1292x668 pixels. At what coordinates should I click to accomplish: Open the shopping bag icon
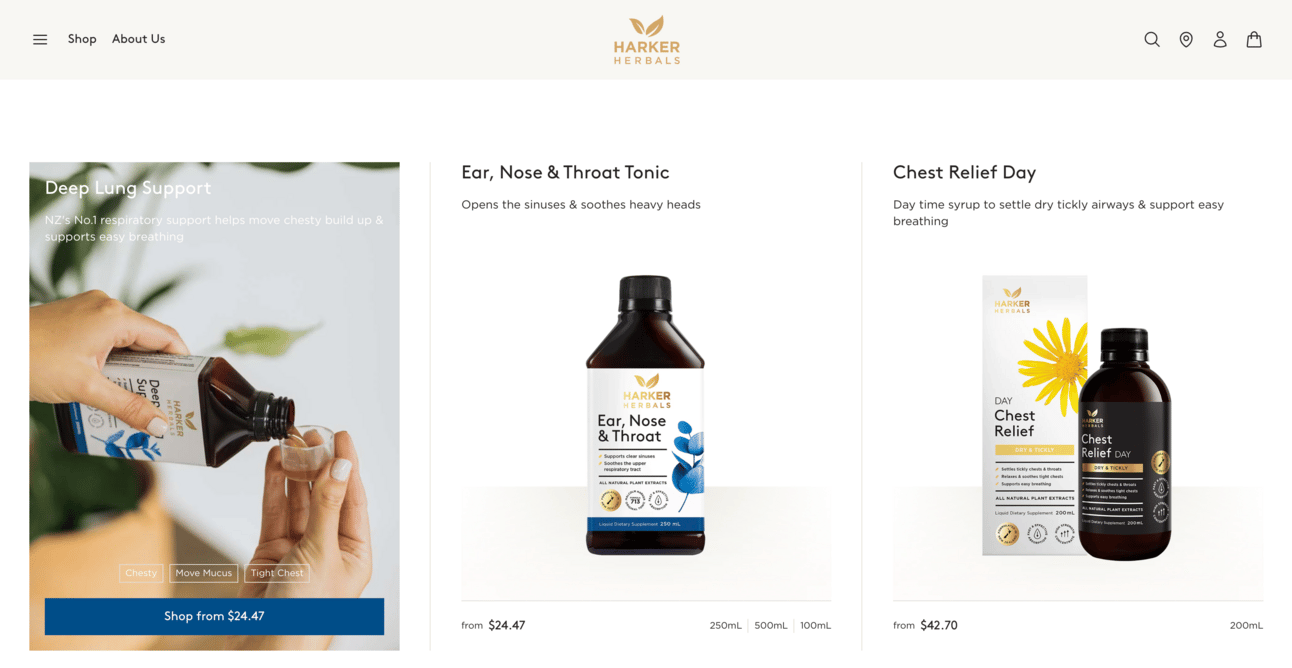[1254, 40]
